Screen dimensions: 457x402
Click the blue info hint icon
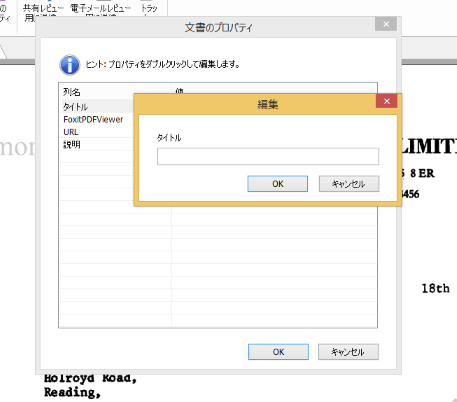(70, 65)
